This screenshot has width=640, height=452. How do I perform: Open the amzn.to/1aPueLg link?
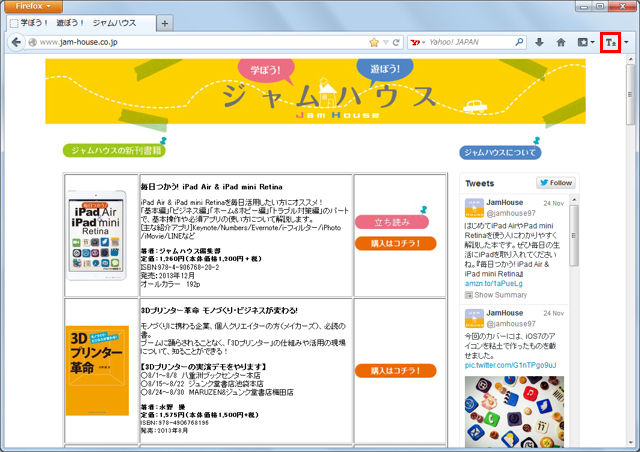[493, 283]
